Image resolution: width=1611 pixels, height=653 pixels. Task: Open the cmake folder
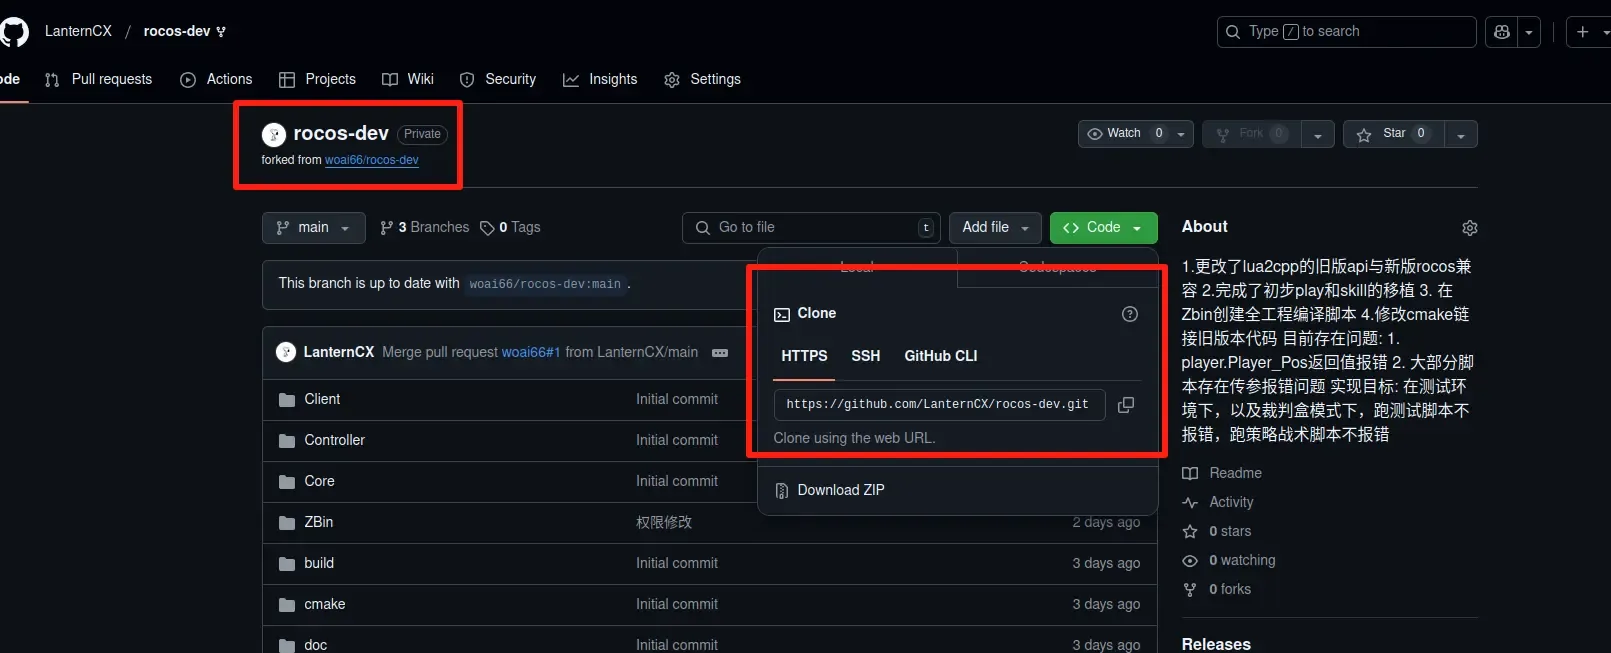tap(325, 604)
